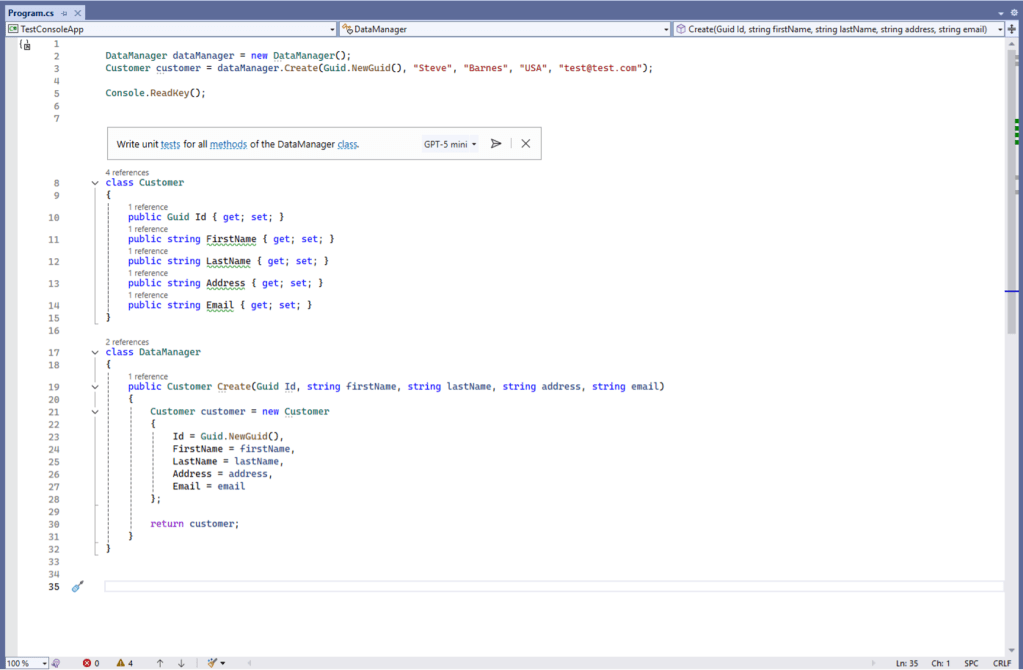Image resolution: width=1023 pixels, height=670 pixels.
Task: Open the GPT-5 mini model dropdown
Action: [450, 144]
